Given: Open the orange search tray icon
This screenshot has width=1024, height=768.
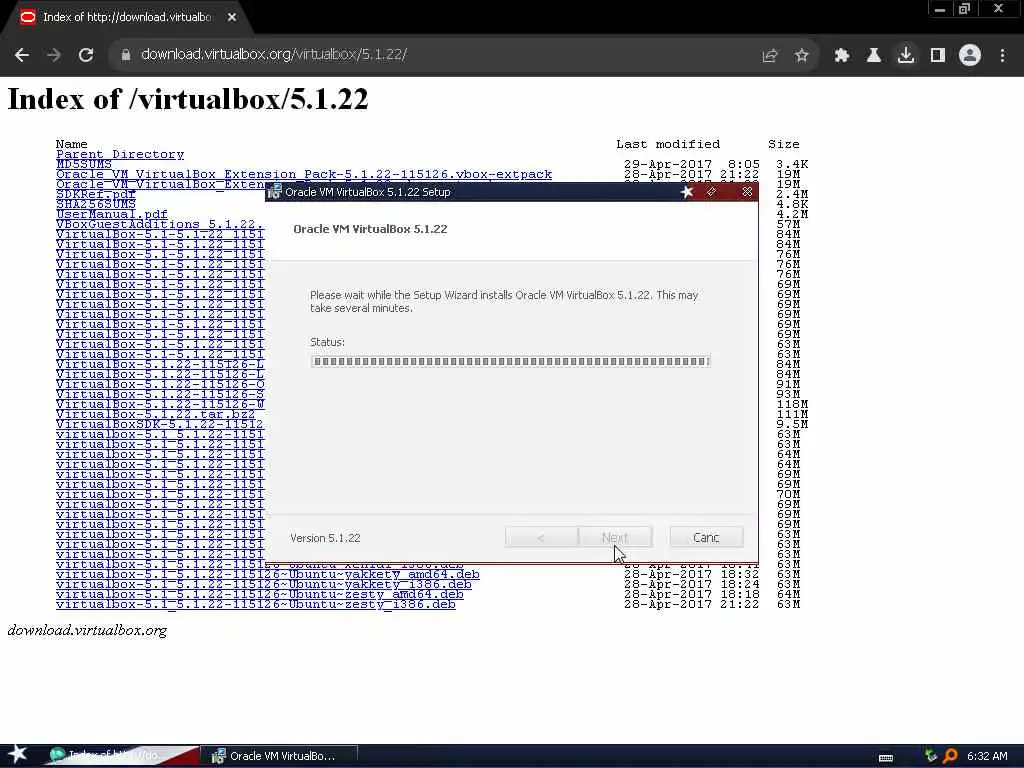Looking at the screenshot, I should [950, 756].
